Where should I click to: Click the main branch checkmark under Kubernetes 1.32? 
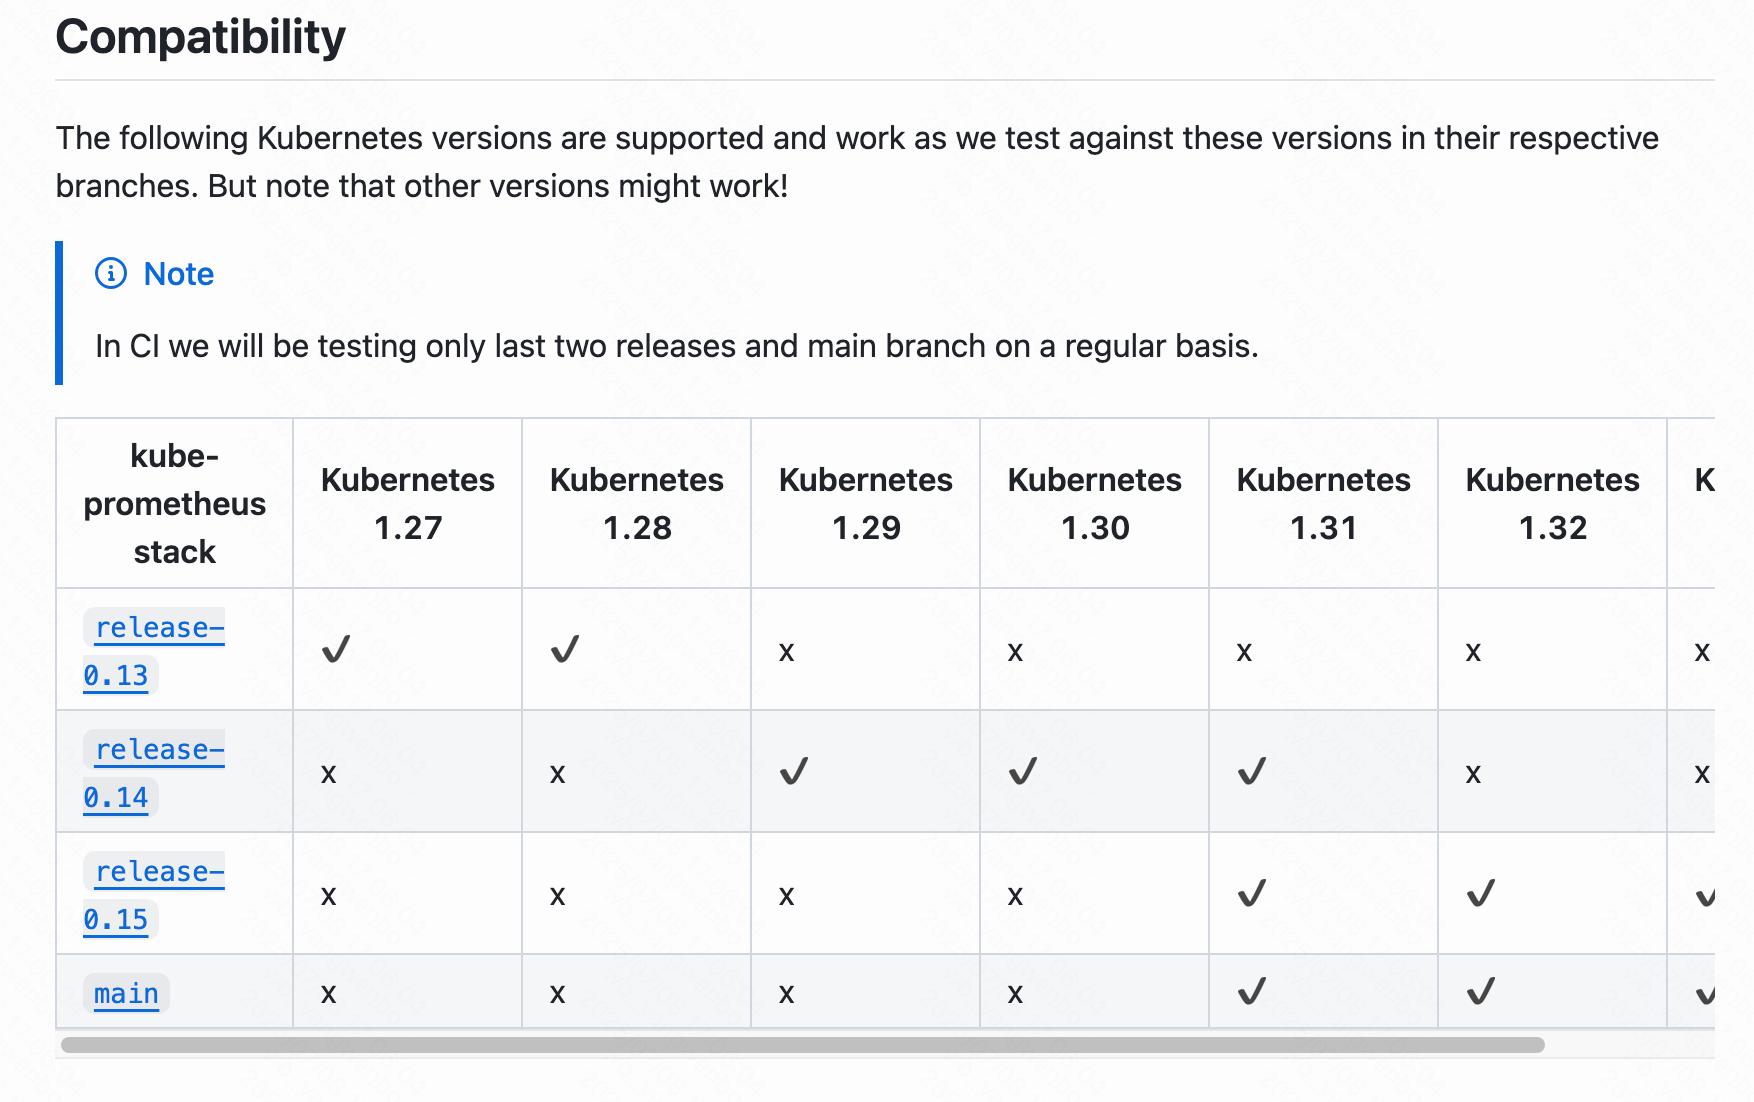click(x=1481, y=992)
